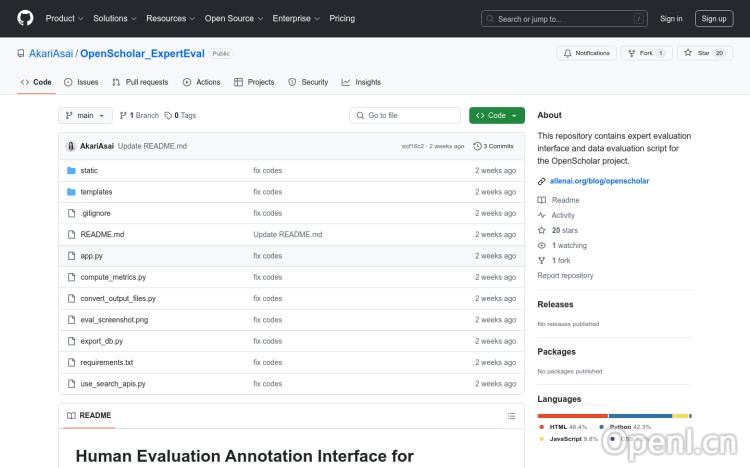The width and height of the screenshot is (750, 468).
Task: Expand the Open Source menu
Action: tap(233, 18)
